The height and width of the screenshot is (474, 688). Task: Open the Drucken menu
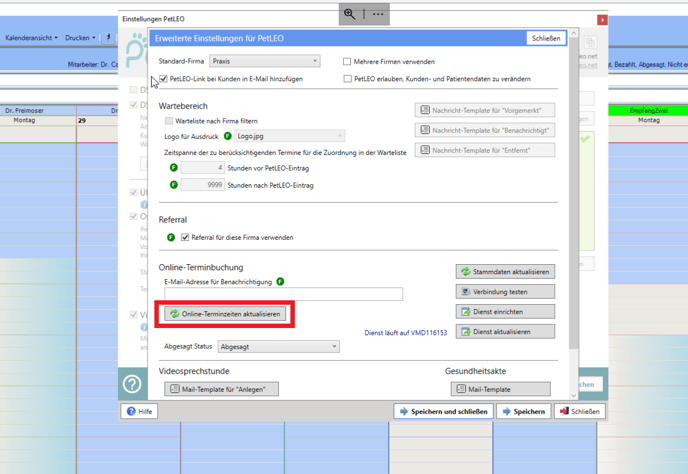point(80,38)
